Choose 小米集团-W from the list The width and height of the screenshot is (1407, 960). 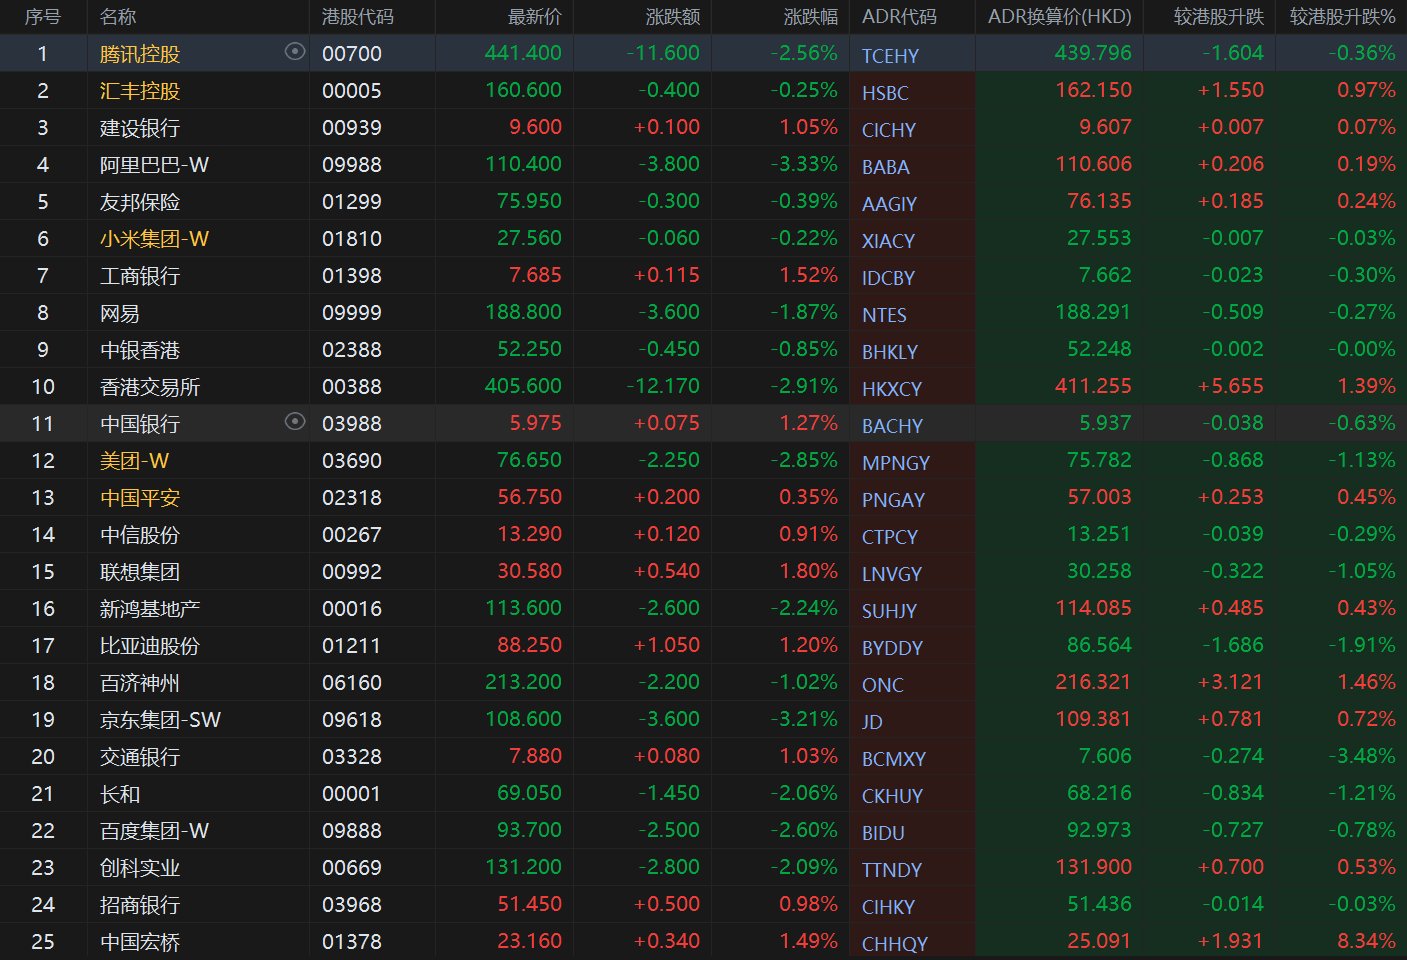click(155, 239)
